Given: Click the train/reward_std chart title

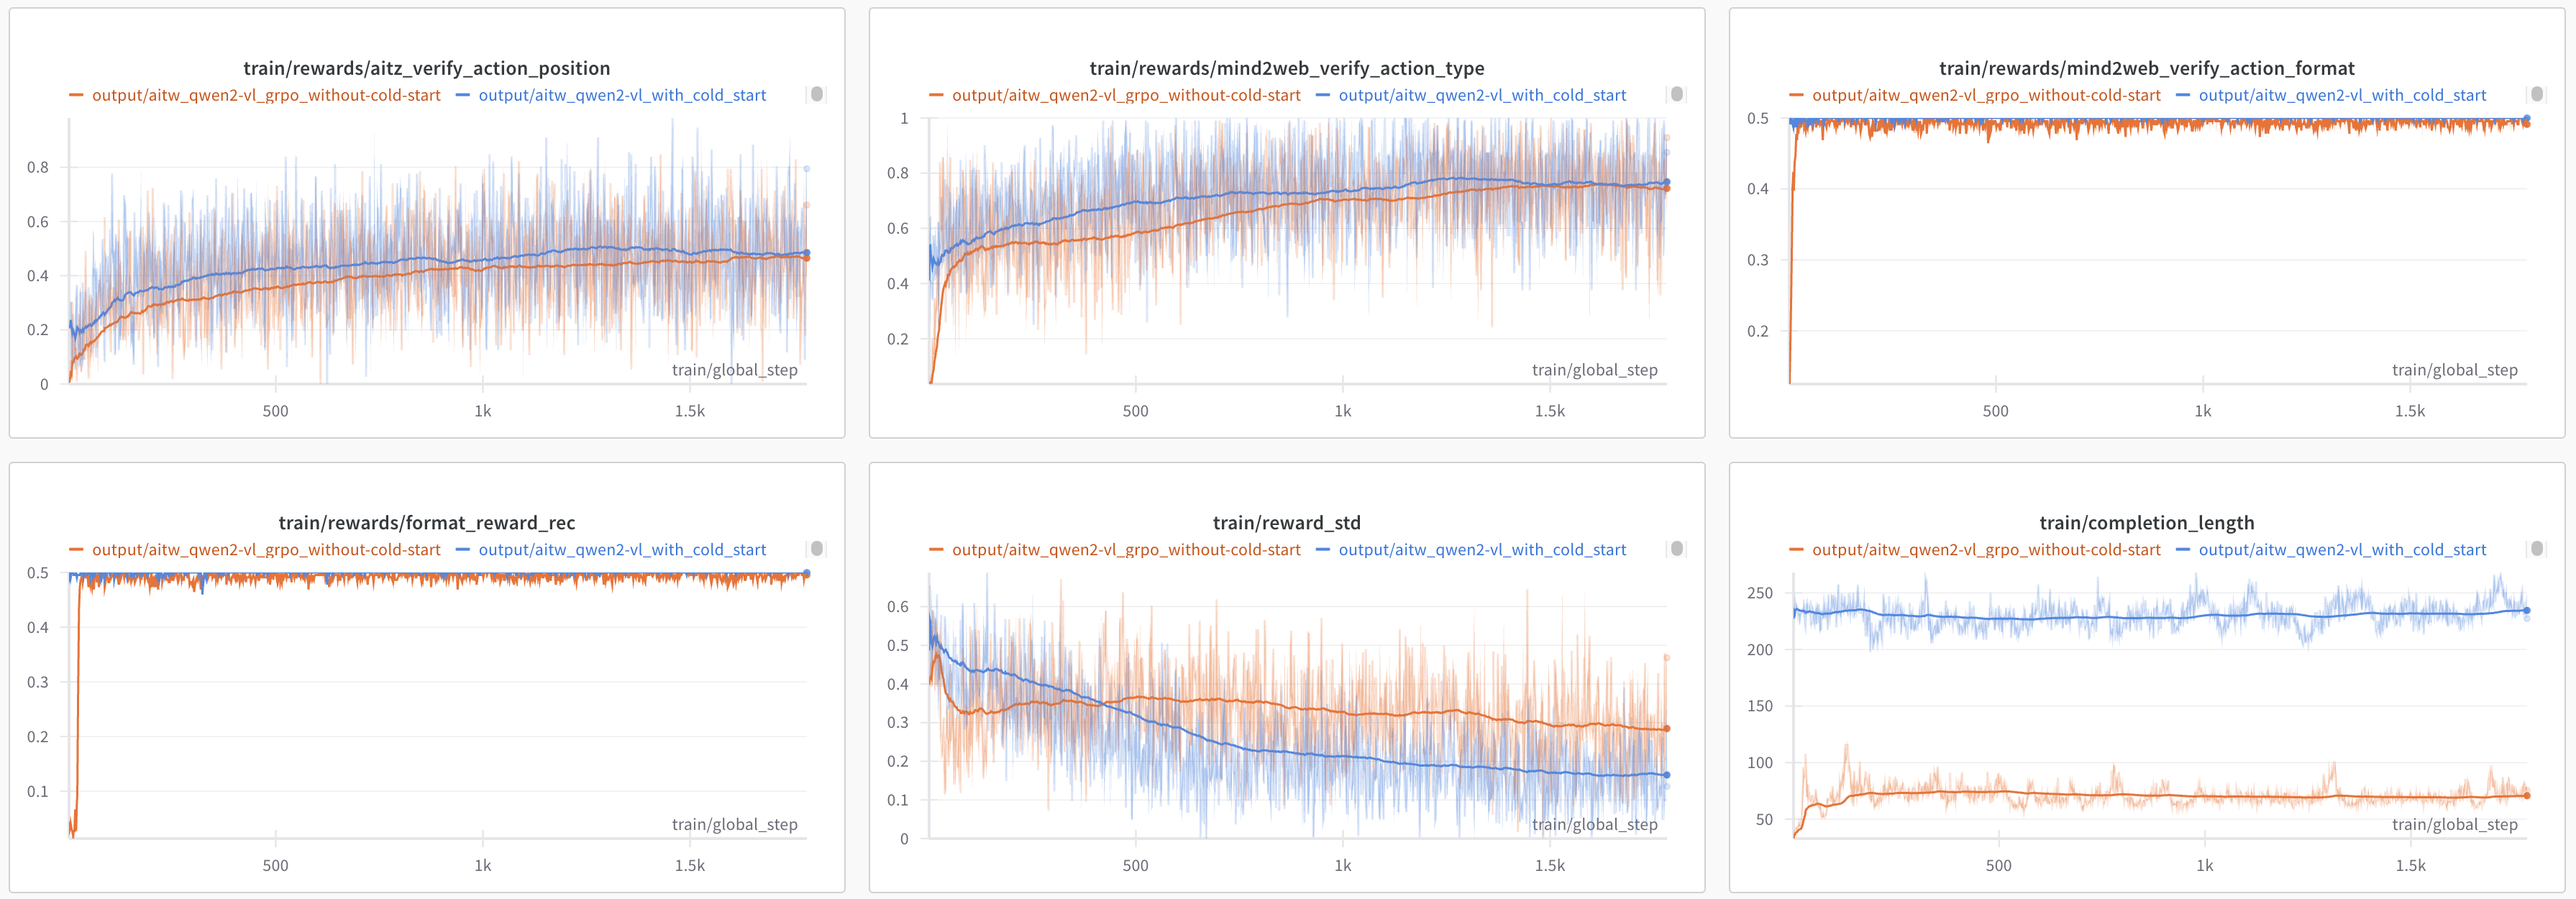Looking at the screenshot, I should 1286,523.
